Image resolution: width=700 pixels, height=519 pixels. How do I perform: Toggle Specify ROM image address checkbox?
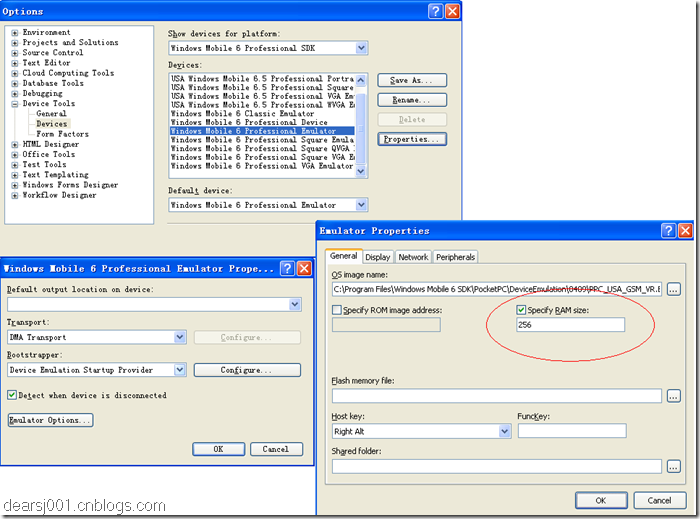pos(337,310)
